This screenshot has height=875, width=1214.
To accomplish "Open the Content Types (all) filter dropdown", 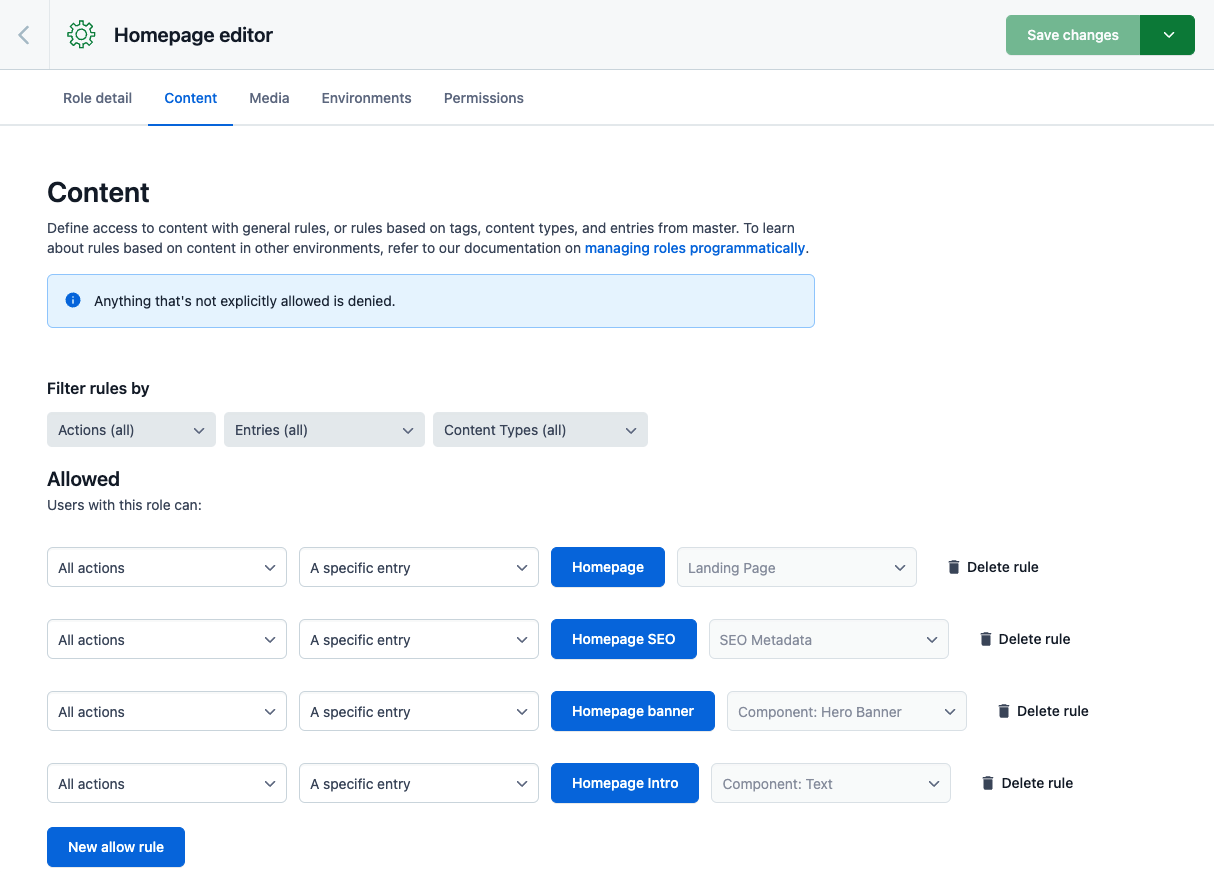I will (x=539, y=429).
